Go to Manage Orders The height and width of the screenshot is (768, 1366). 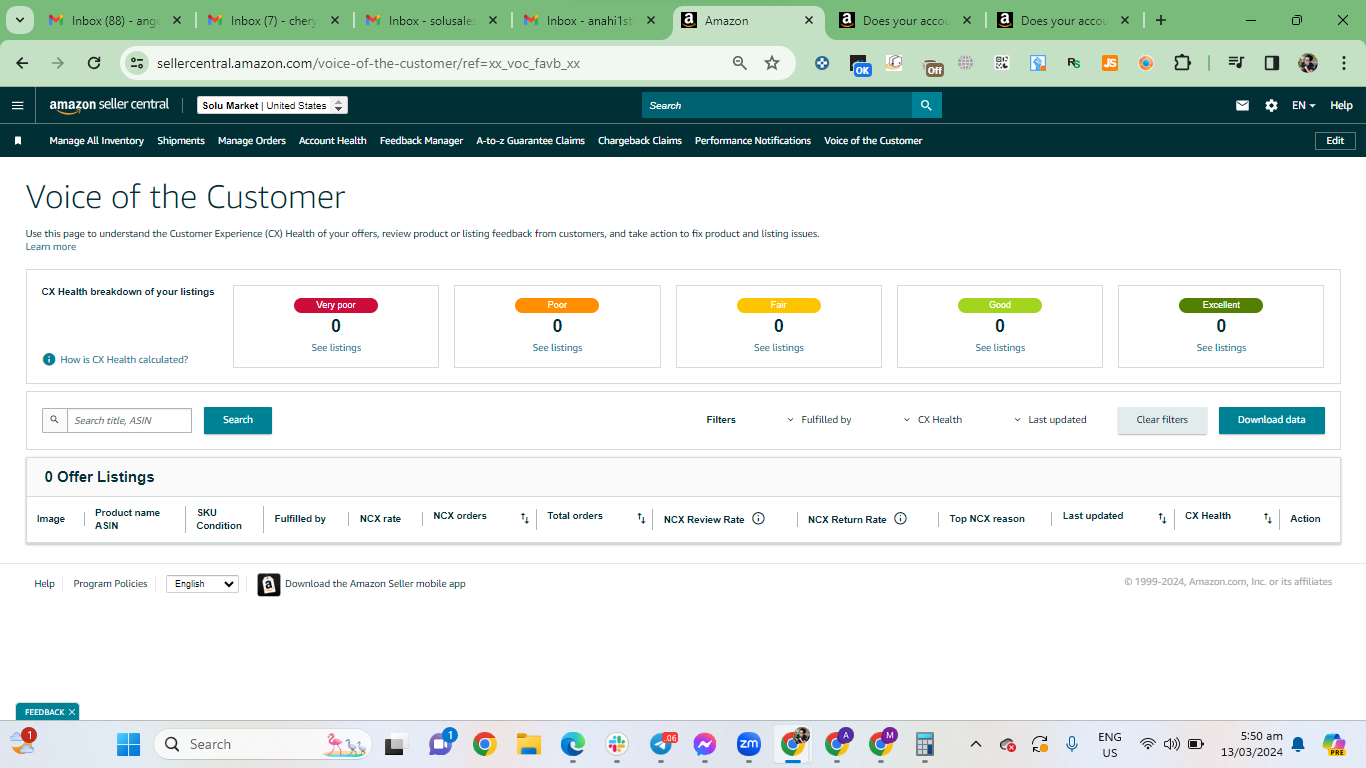click(x=252, y=141)
